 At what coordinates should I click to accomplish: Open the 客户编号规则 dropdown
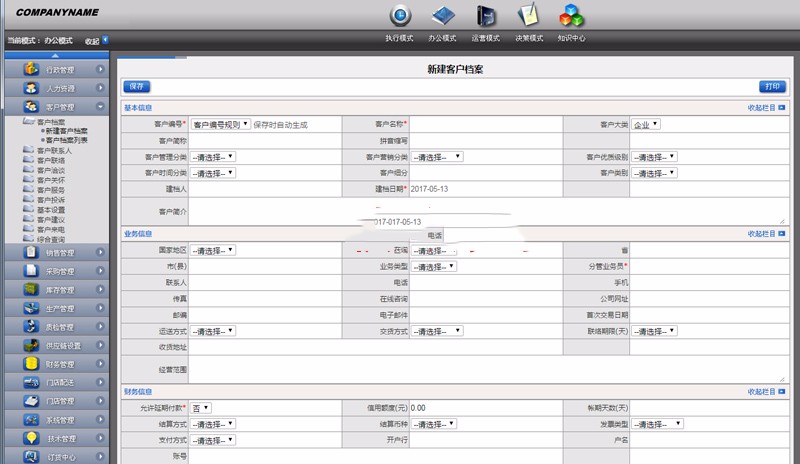pos(221,125)
